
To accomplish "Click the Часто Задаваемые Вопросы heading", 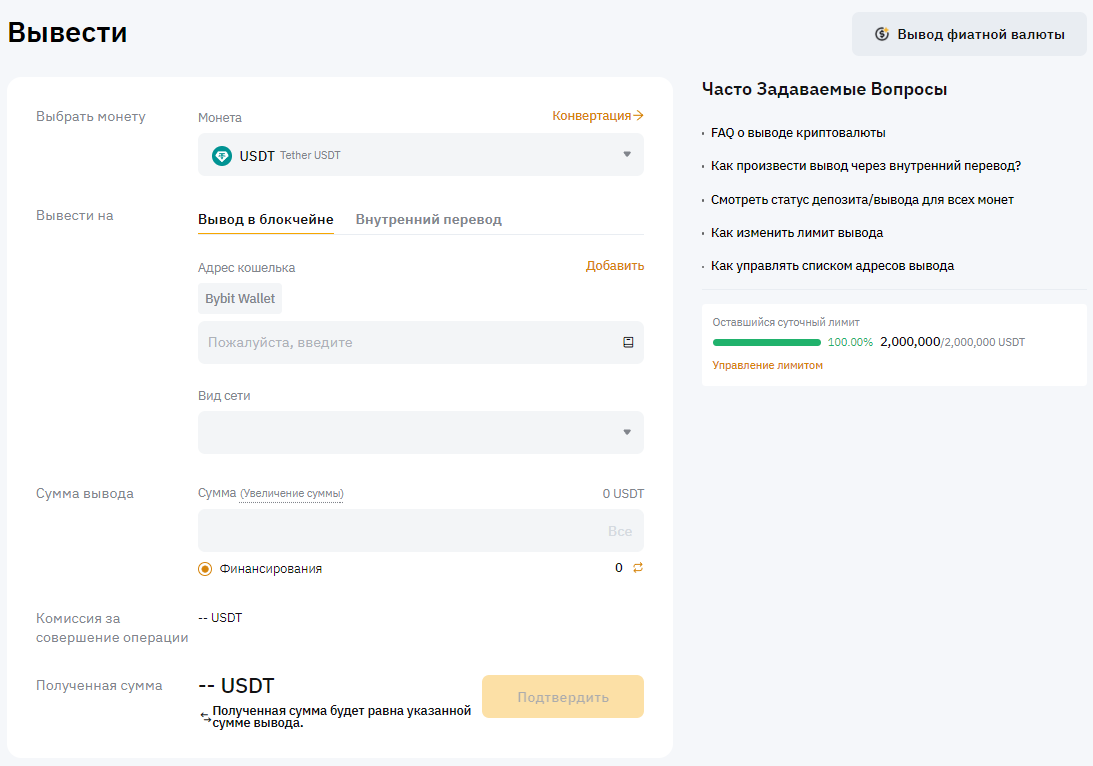I will pyautogui.click(x=824, y=89).
